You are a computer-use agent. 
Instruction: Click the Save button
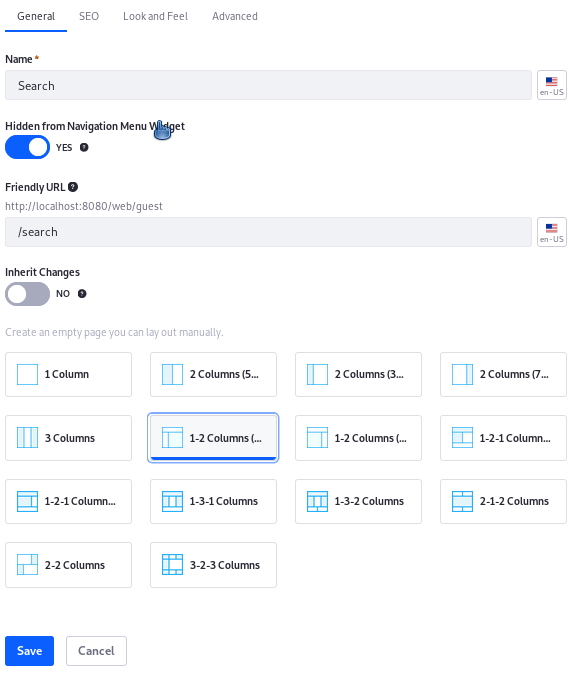tap(29, 651)
